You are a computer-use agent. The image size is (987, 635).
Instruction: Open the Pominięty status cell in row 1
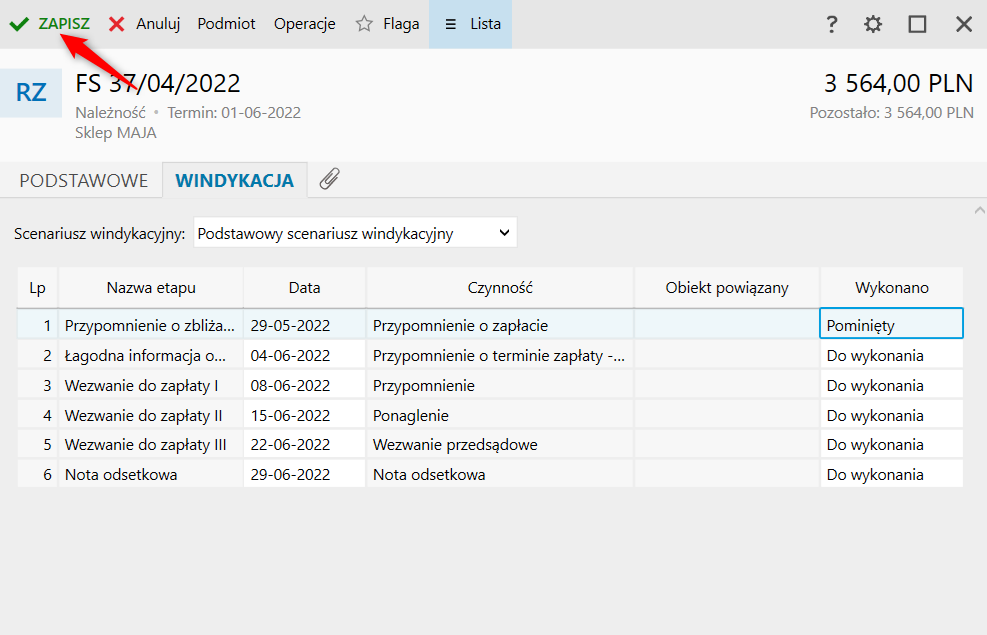pos(891,325)
